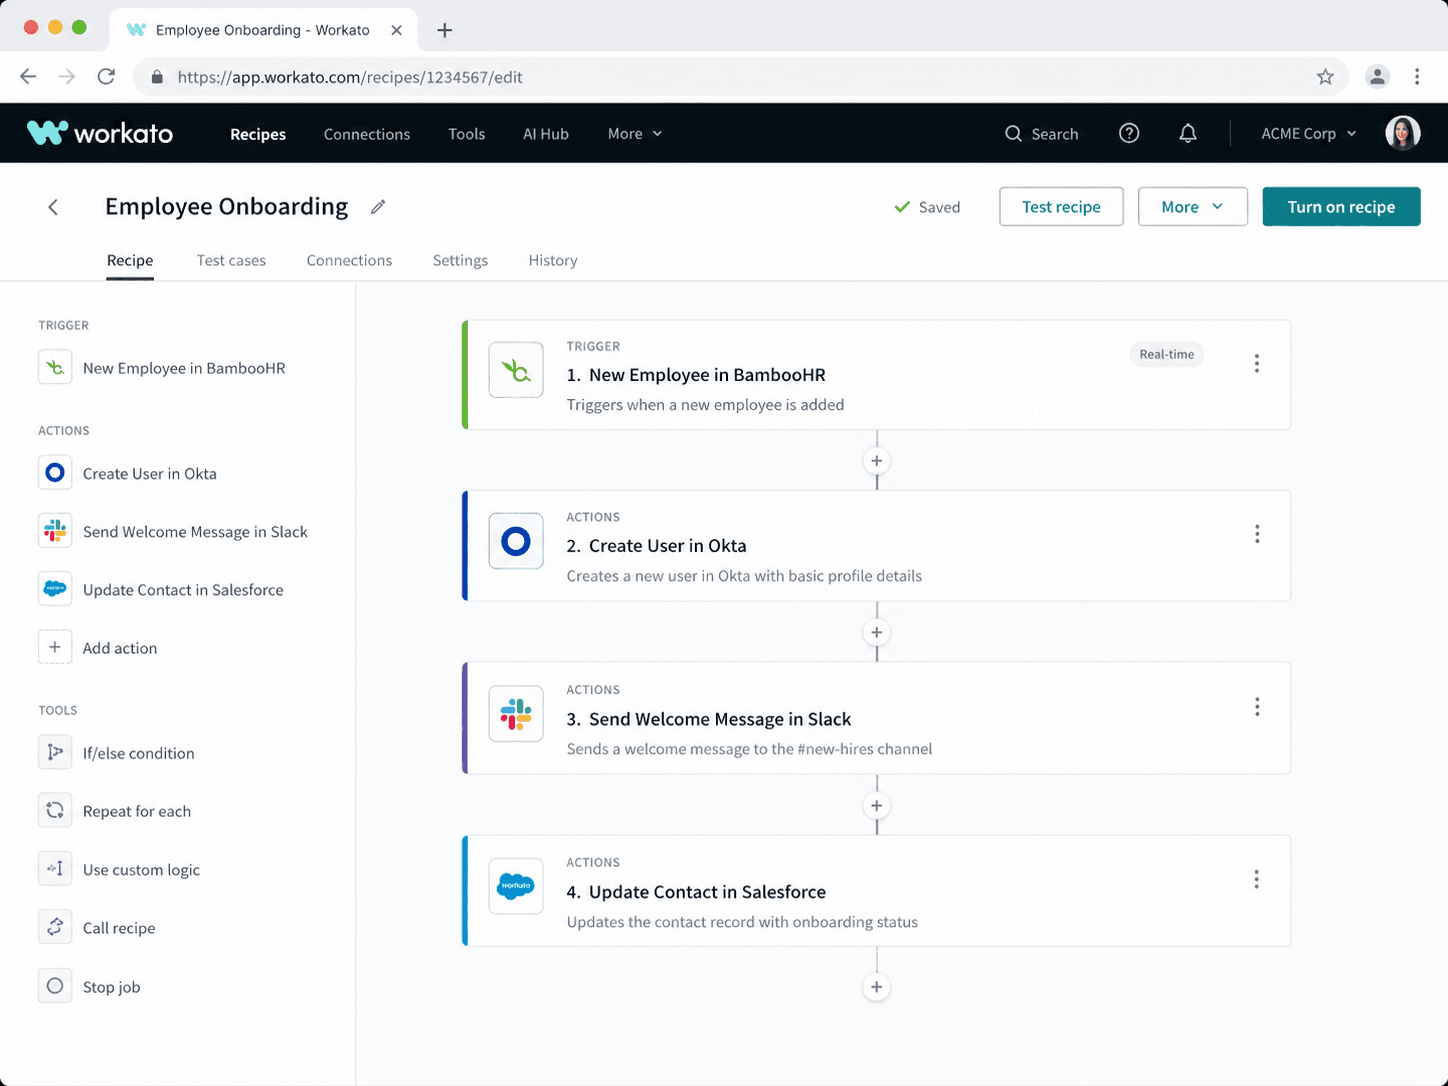
Task: Click the Workato logo in the header
Action: [x=99, y=133]
